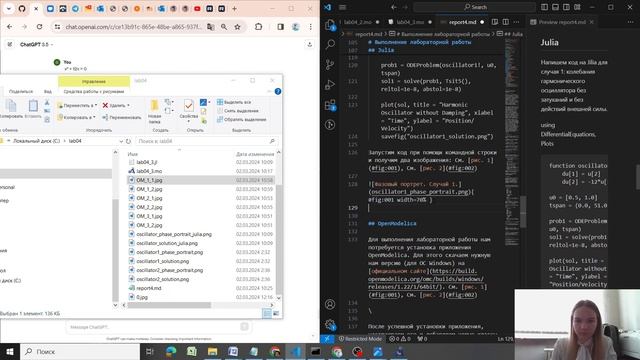Open preview to the side for report4.md
Viewport: 640px width, 360px height.
click(495, 22)
